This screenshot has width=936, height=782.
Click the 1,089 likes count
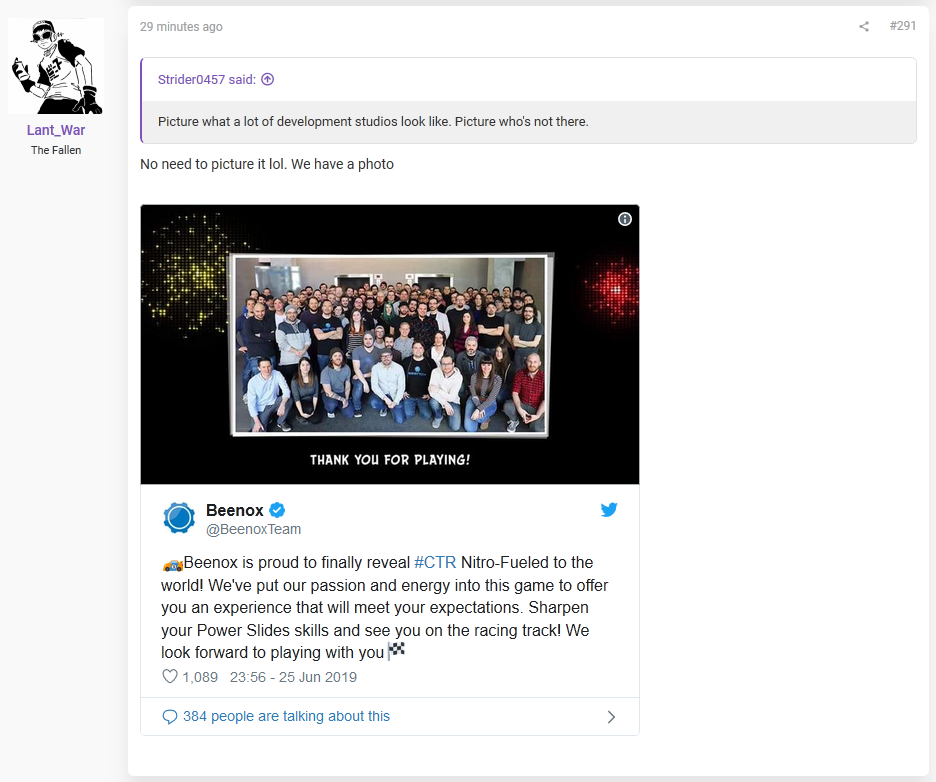click(200, 677)
